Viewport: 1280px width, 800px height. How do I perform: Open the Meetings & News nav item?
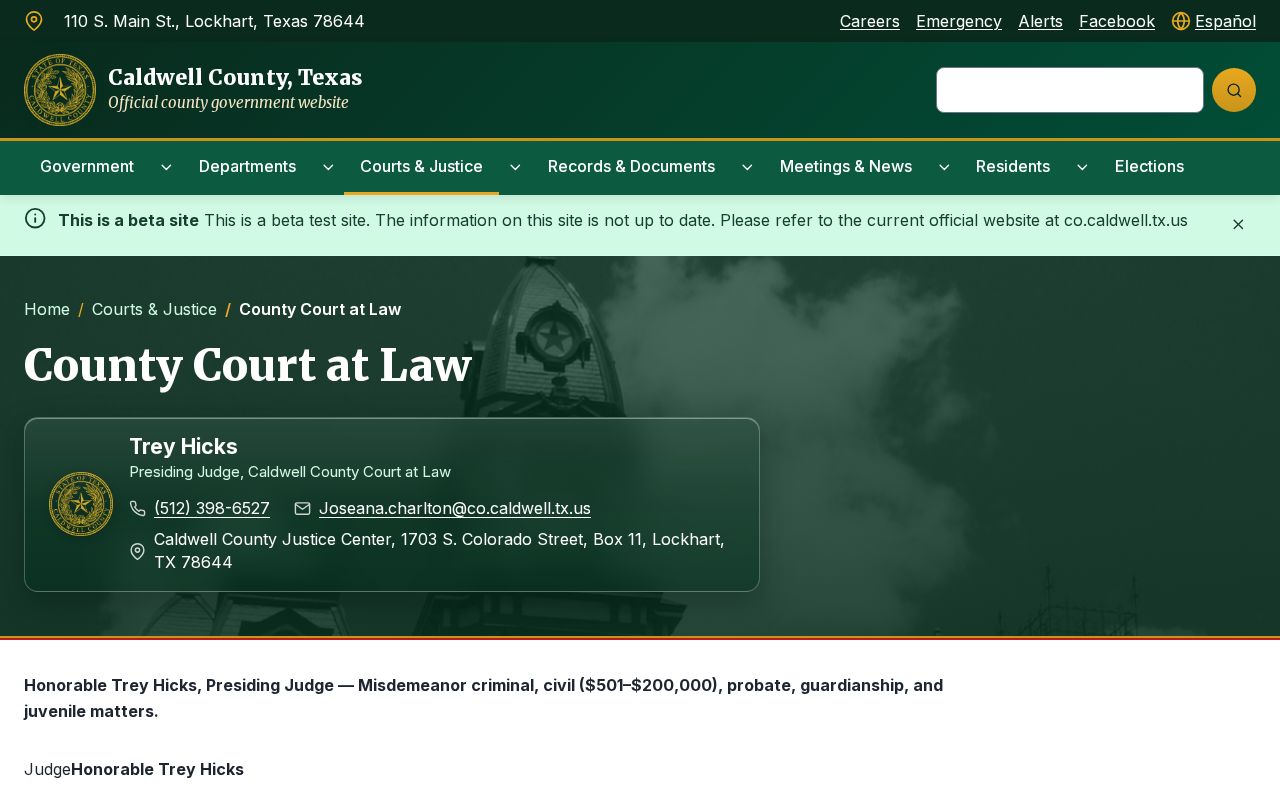846,166
